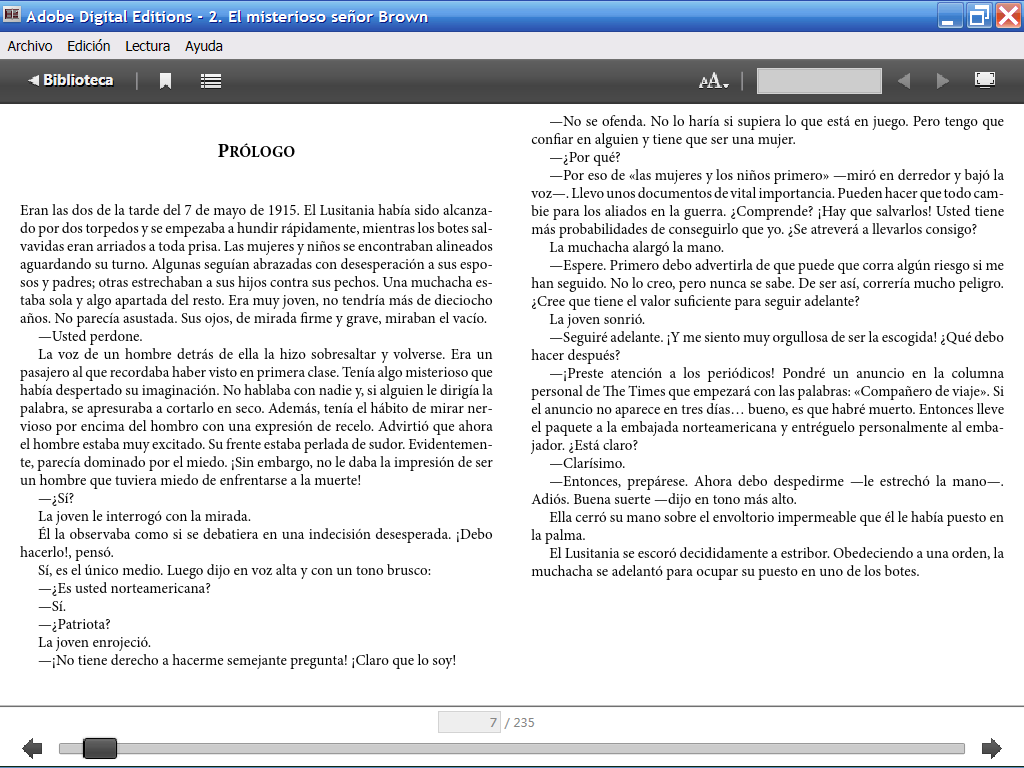
Task: Click the total page count 235
Action: point(524,722)
